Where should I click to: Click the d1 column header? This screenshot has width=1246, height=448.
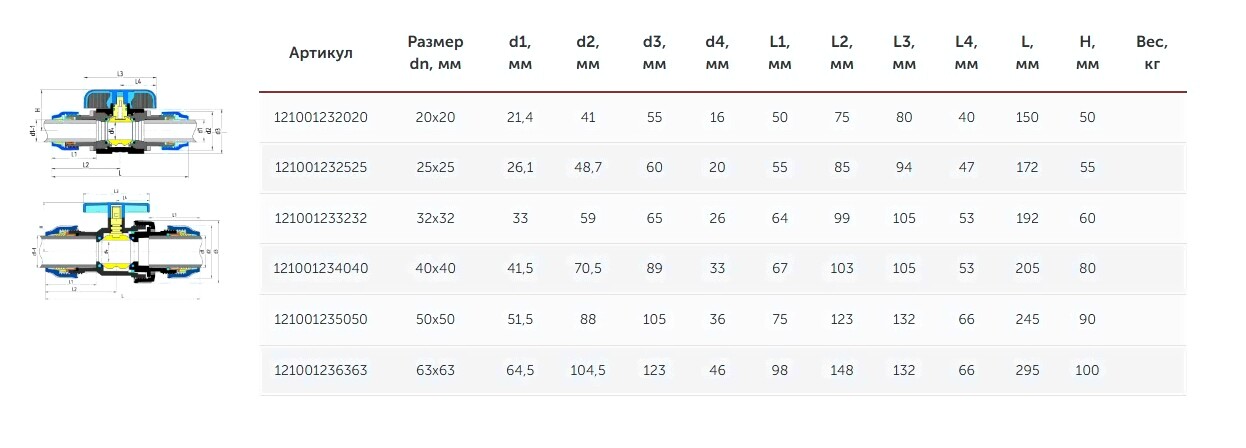(x=519, y=53)
